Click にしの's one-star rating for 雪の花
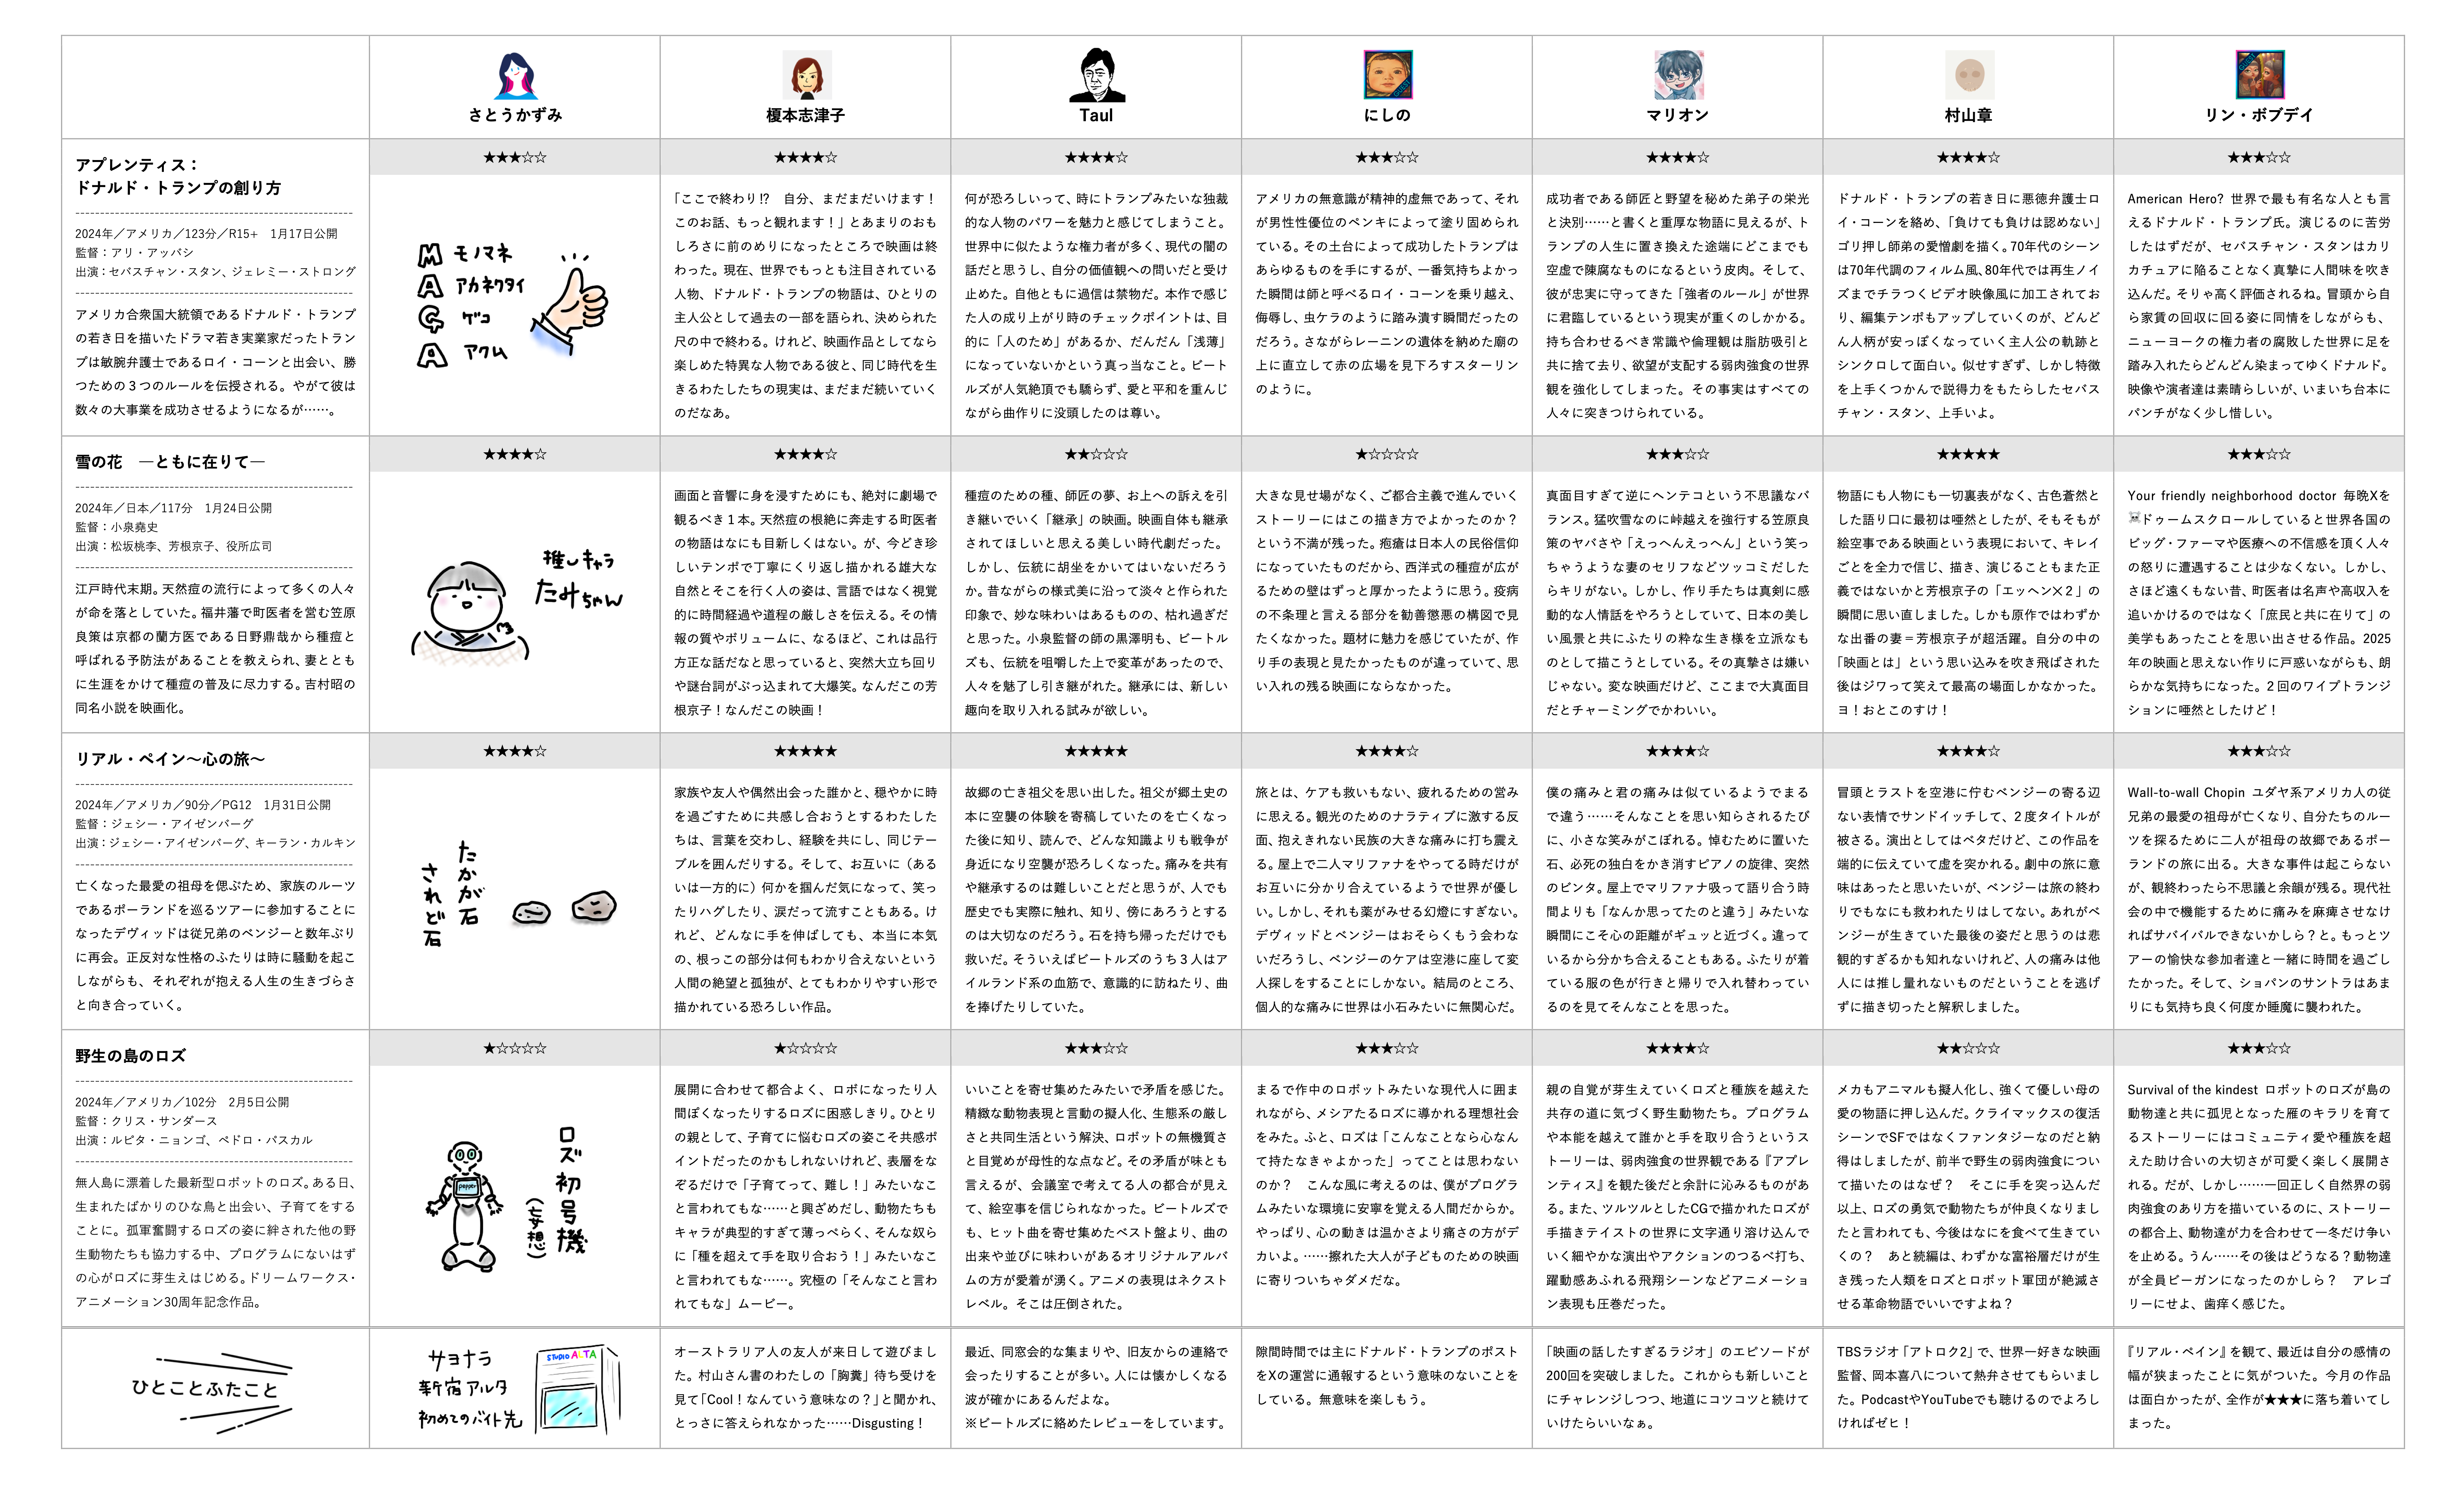The height and width of the screenshot is (1485, 2464). click(1387, 454)
